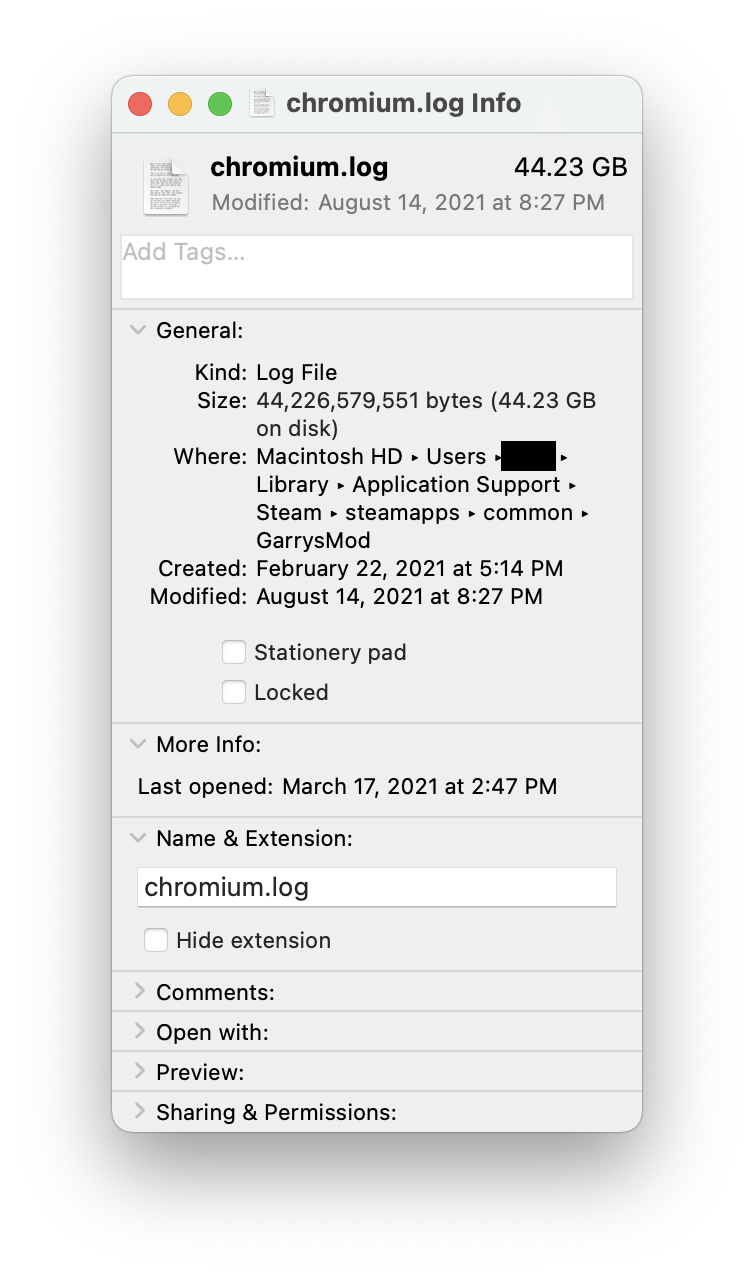Enable the Stationery pad checkbox
Viewport: 754px width, 1280px height.
pos(234,653)
